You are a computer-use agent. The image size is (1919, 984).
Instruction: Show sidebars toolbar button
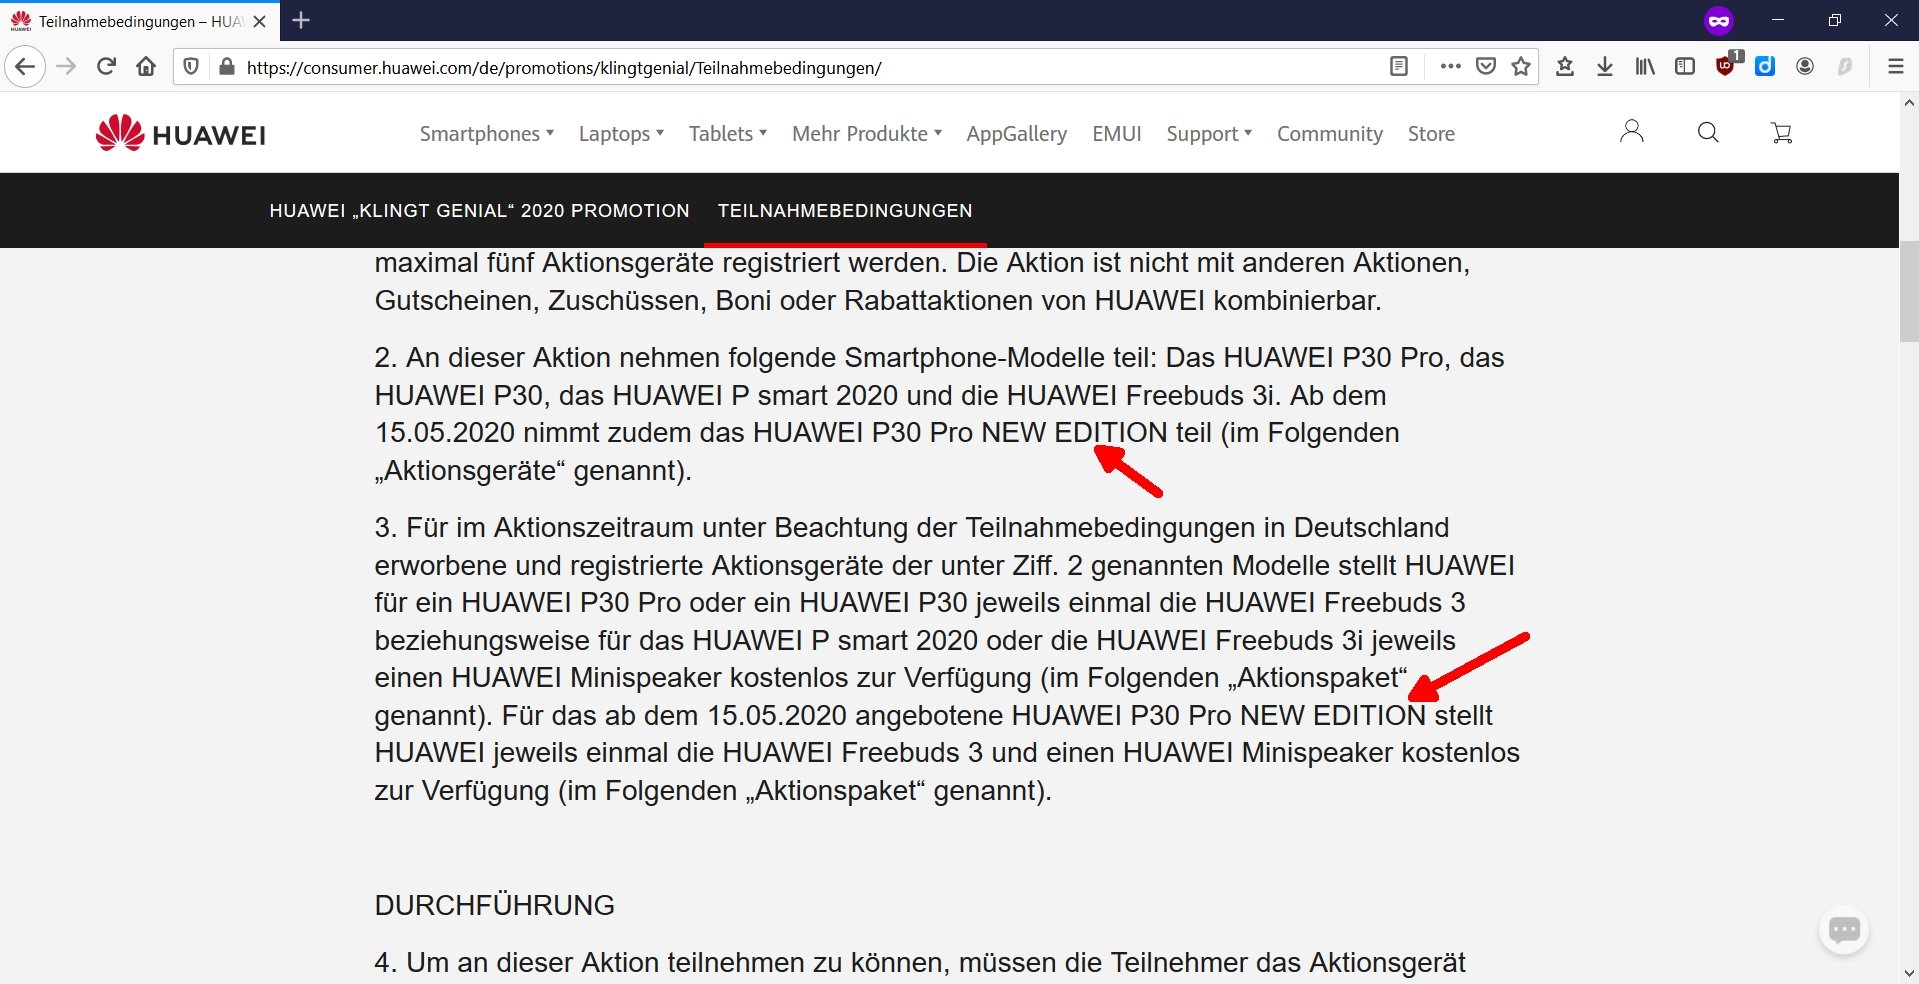pyautogui.click(x=1685, y=67)
